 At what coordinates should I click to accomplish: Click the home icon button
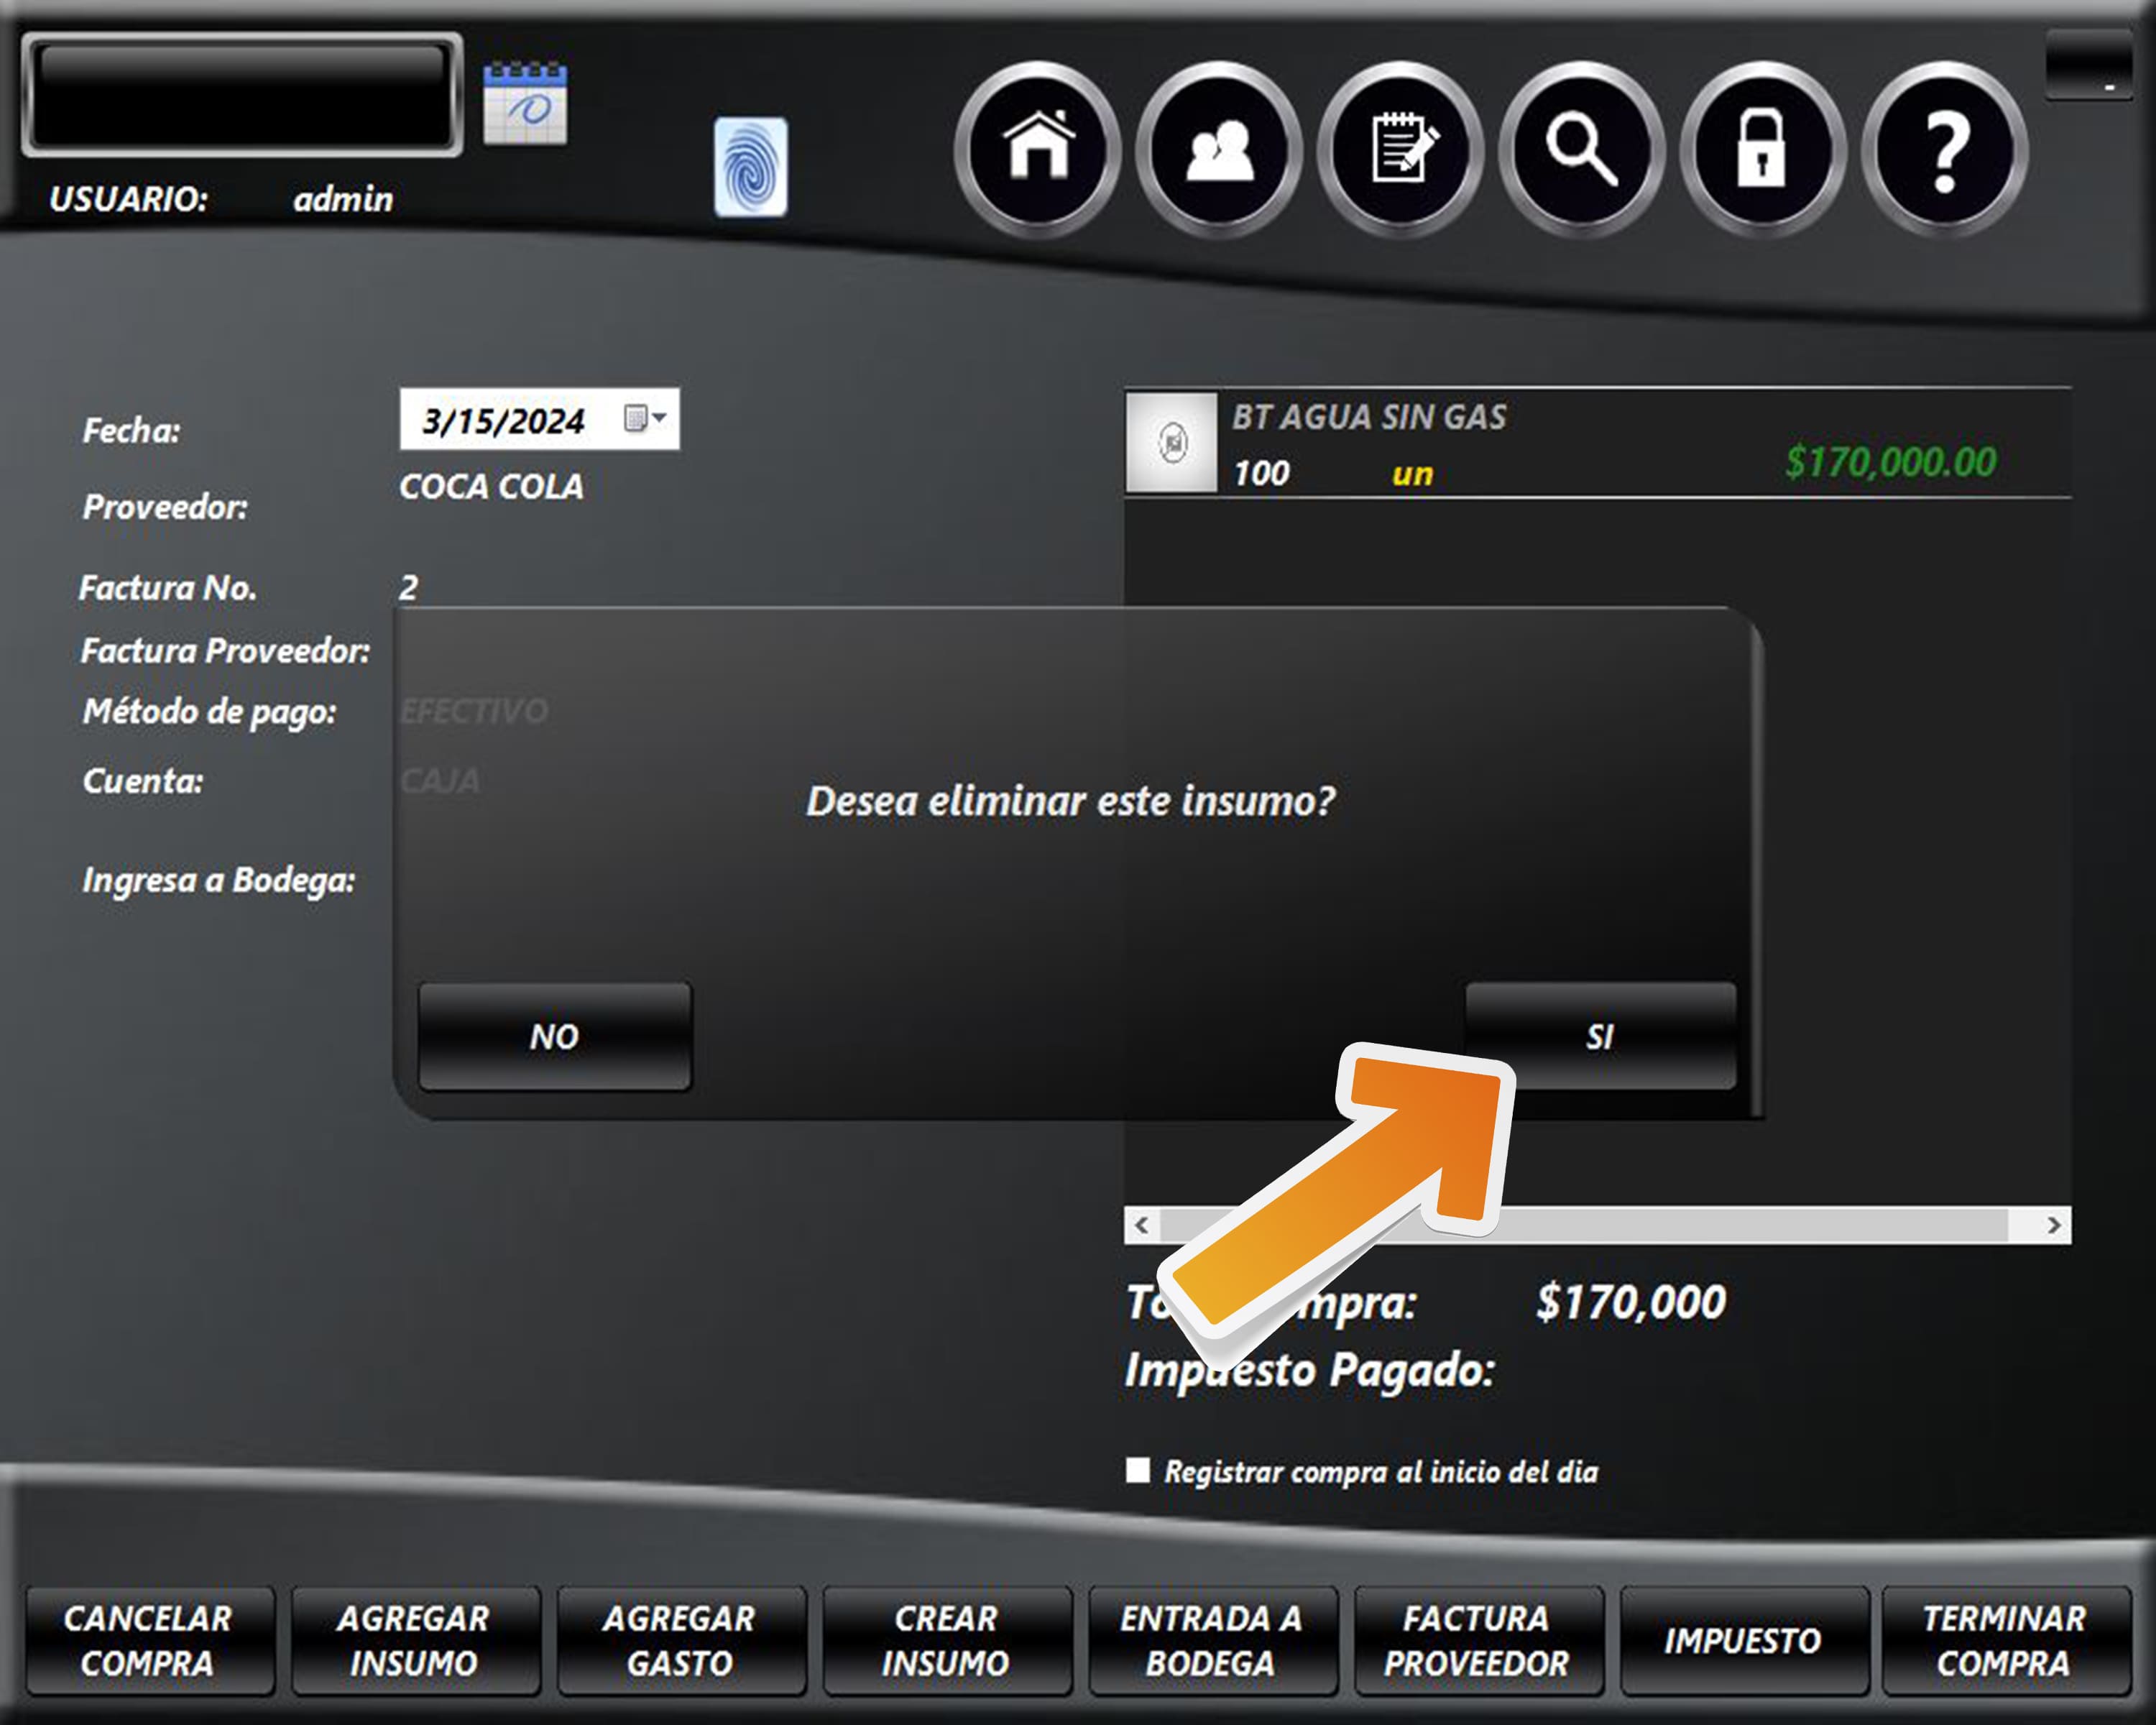coord(1038,149)
